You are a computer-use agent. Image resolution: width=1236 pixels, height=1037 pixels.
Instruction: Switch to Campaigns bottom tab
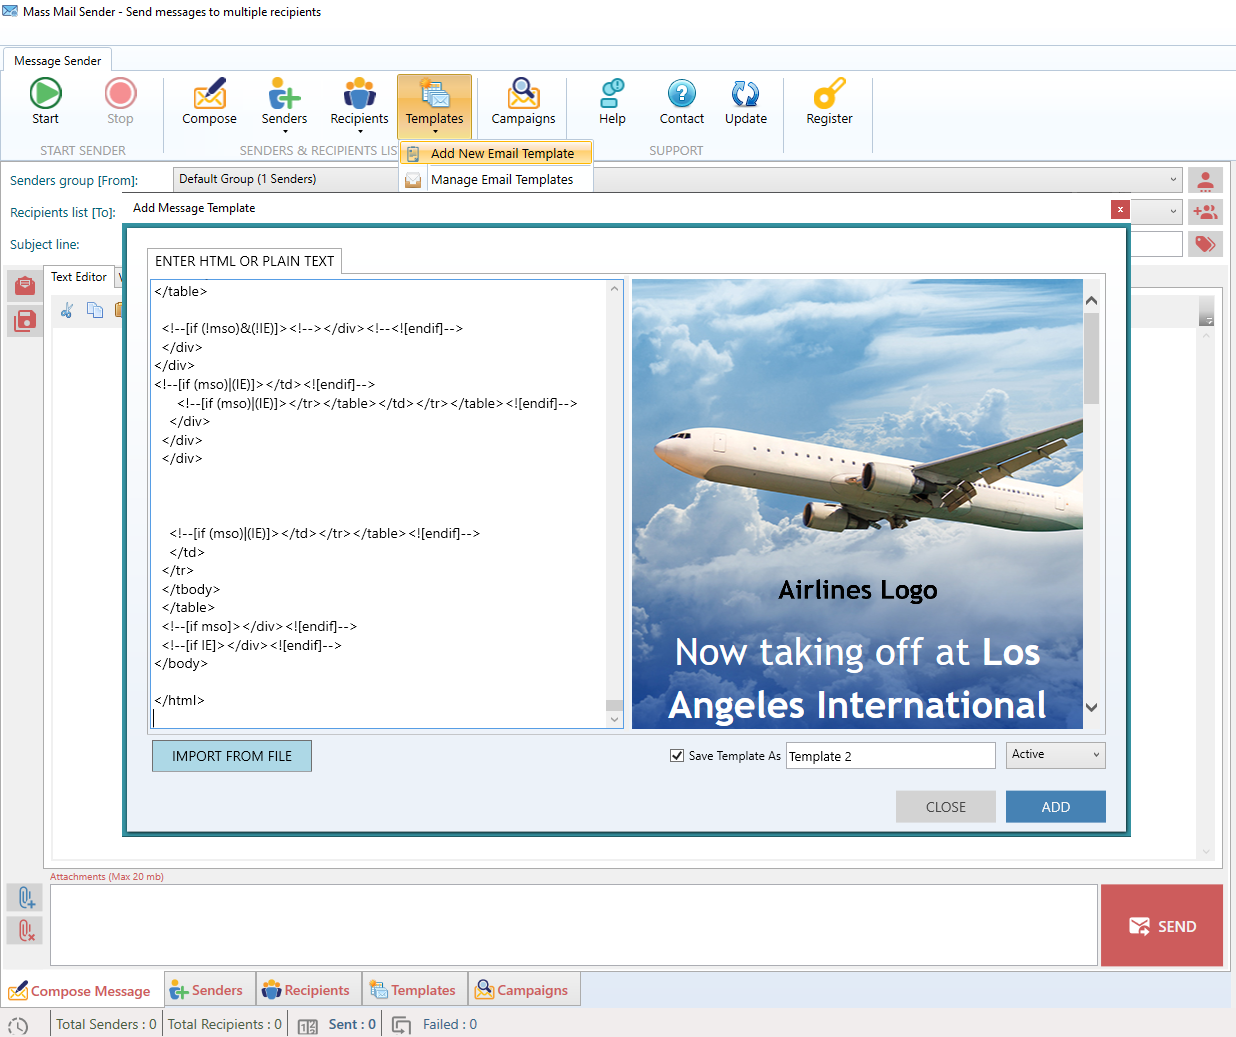(x=522, y=990)
